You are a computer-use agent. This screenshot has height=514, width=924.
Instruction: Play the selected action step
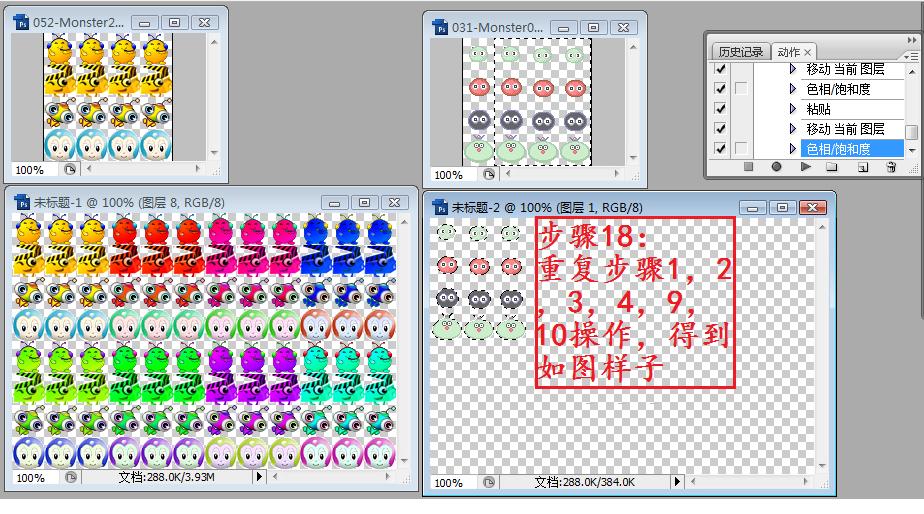point(805,167)
